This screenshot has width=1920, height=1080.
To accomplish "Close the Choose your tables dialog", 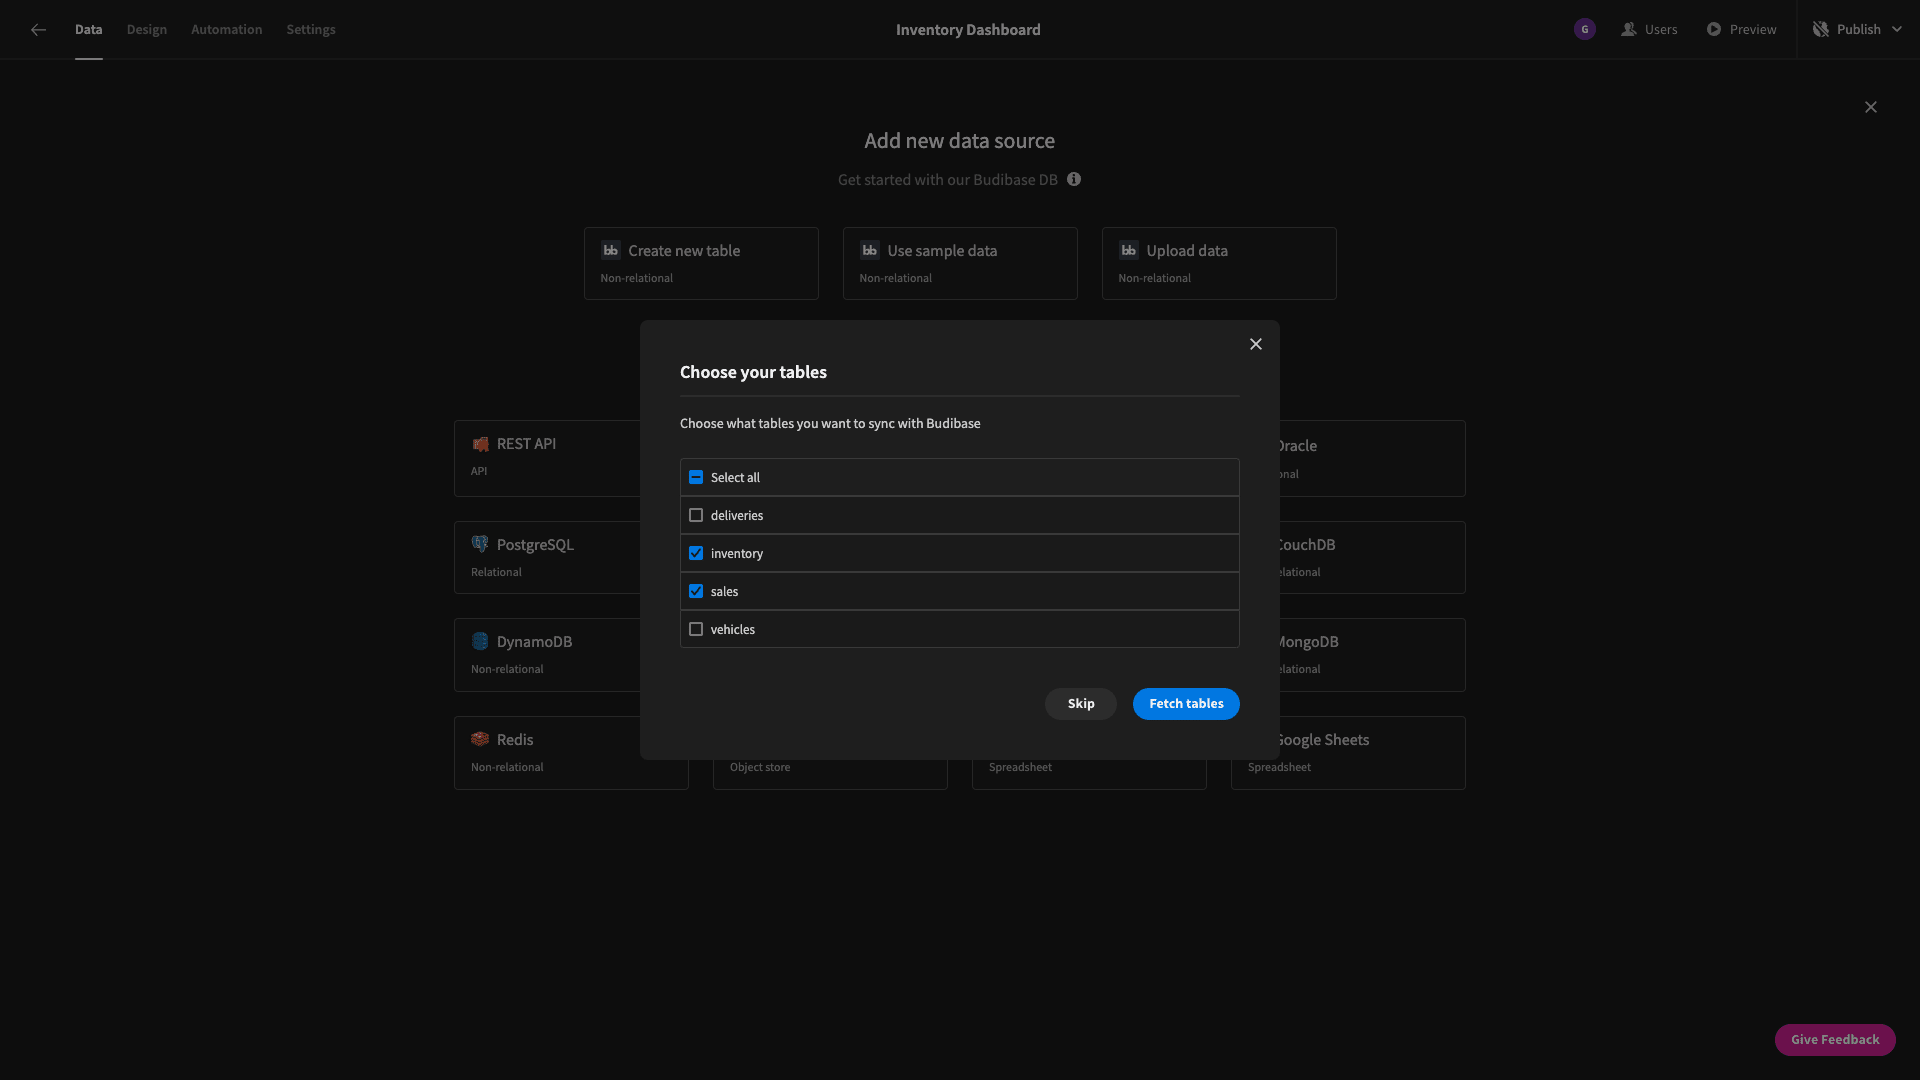I will tap(1256, 344).
